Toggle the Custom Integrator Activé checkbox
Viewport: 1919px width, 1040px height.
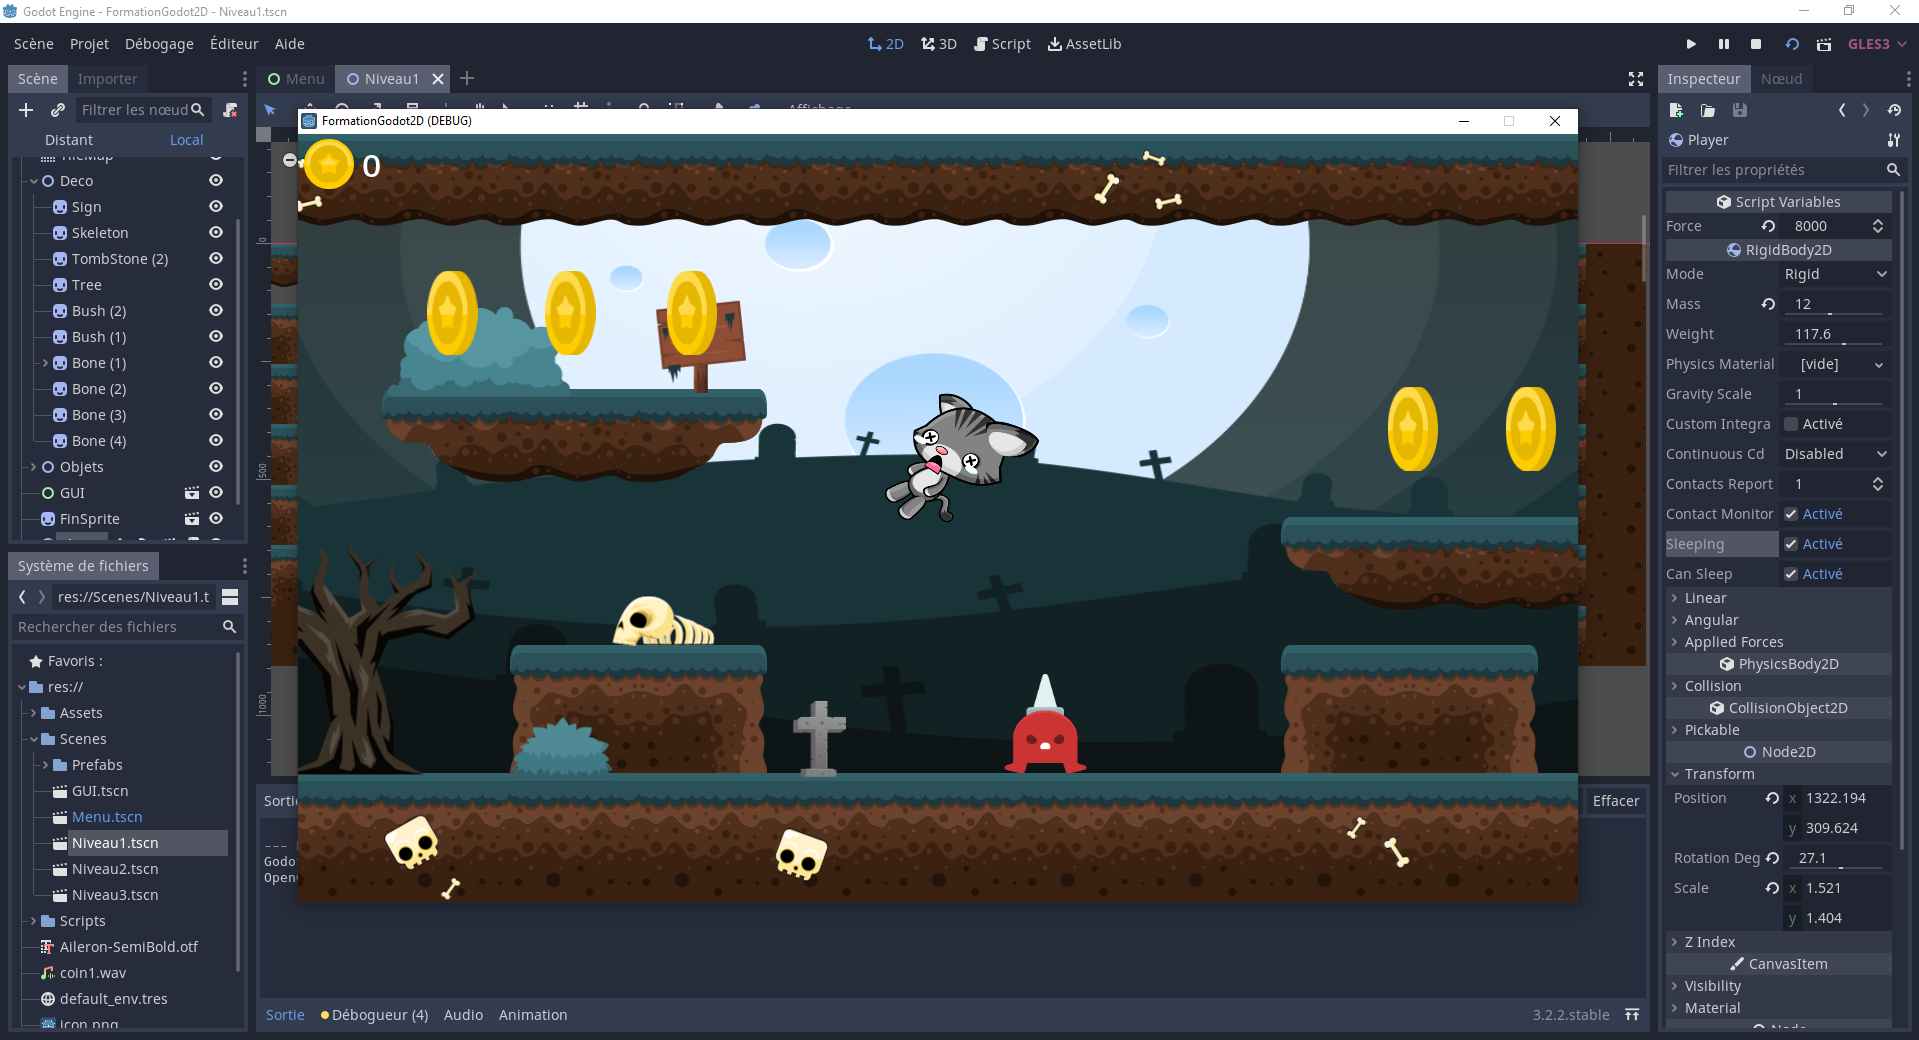pos(1791,424)
